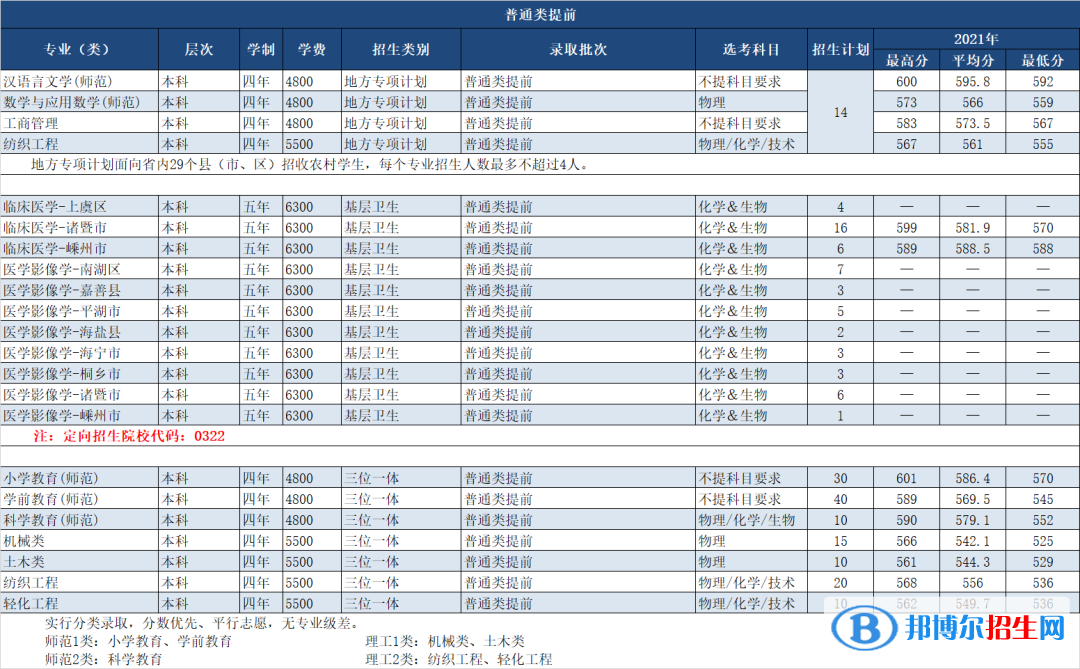Image resolution: width=1080 pixels, height=669 pixels.
Task: Click the 普通类提前 title bar
Action: [x=540, y=14]
